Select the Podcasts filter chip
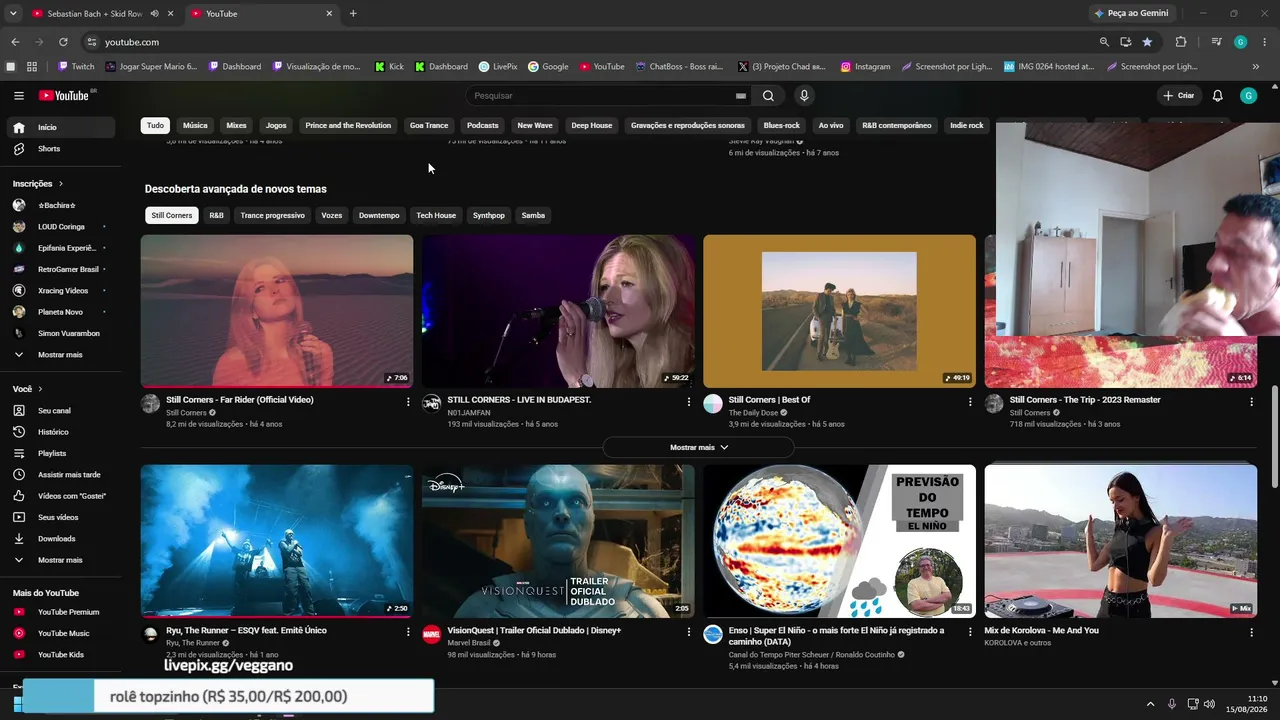This screenshot has height=720, width=1280. tap(482, 126)
